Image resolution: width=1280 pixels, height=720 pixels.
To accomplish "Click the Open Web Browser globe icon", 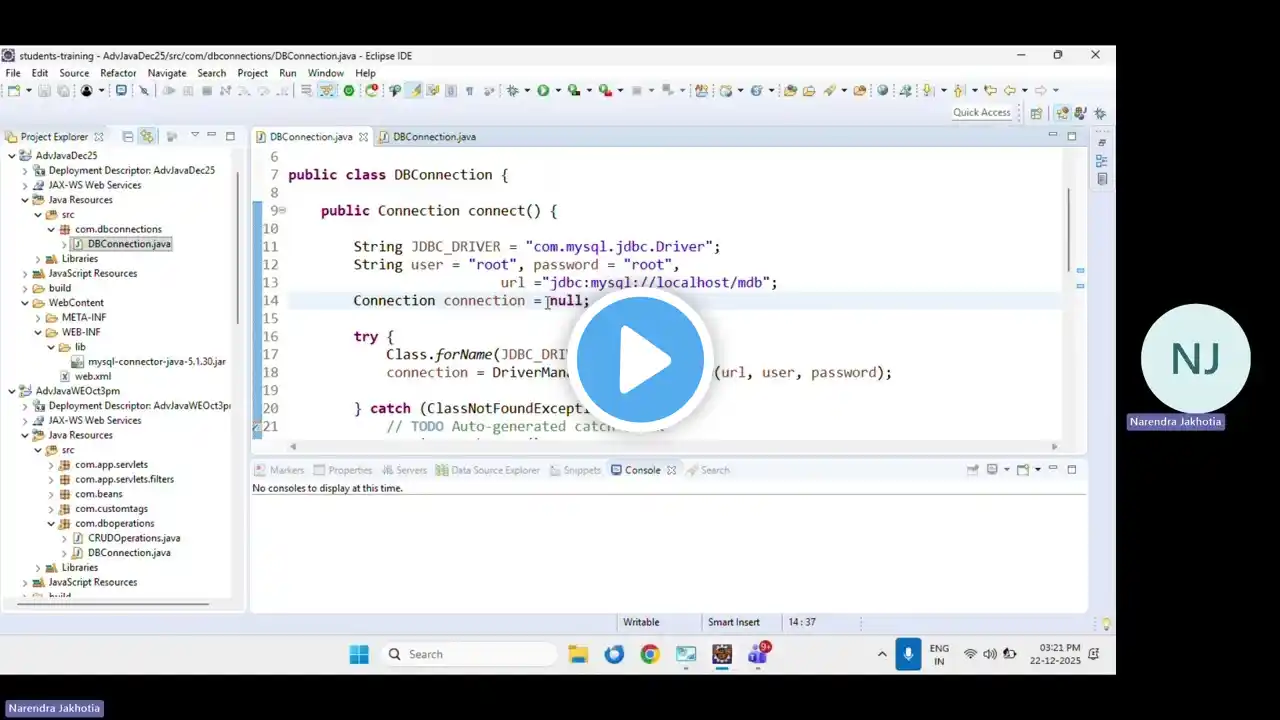I will tap(883, 90).
